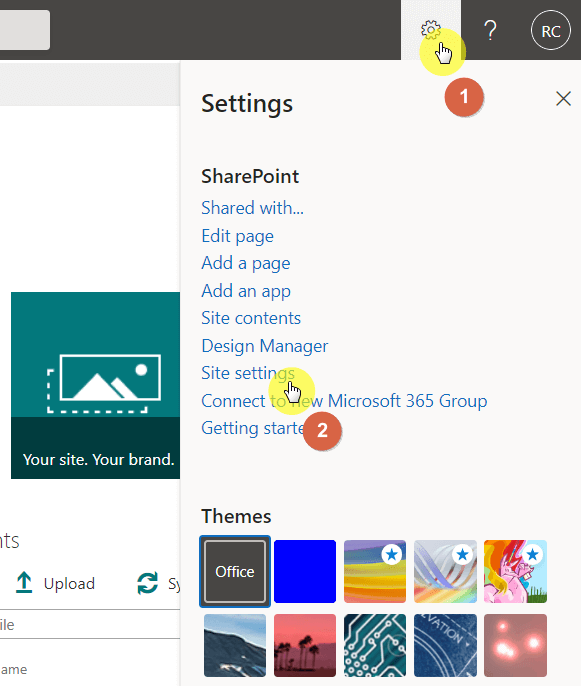This screenshot has width=581, height=686.
Task: Open Site contents link
Action: tap(251, 318)
